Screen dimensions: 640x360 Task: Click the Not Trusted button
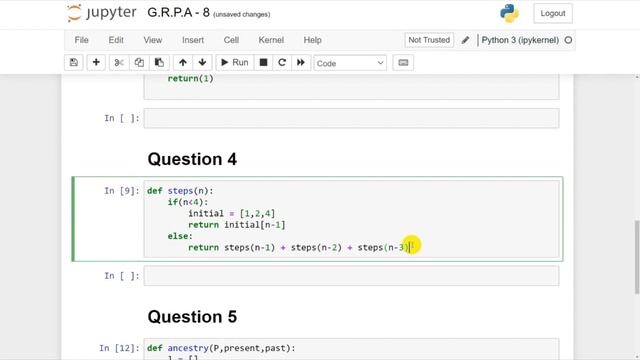tap(429, 40)
